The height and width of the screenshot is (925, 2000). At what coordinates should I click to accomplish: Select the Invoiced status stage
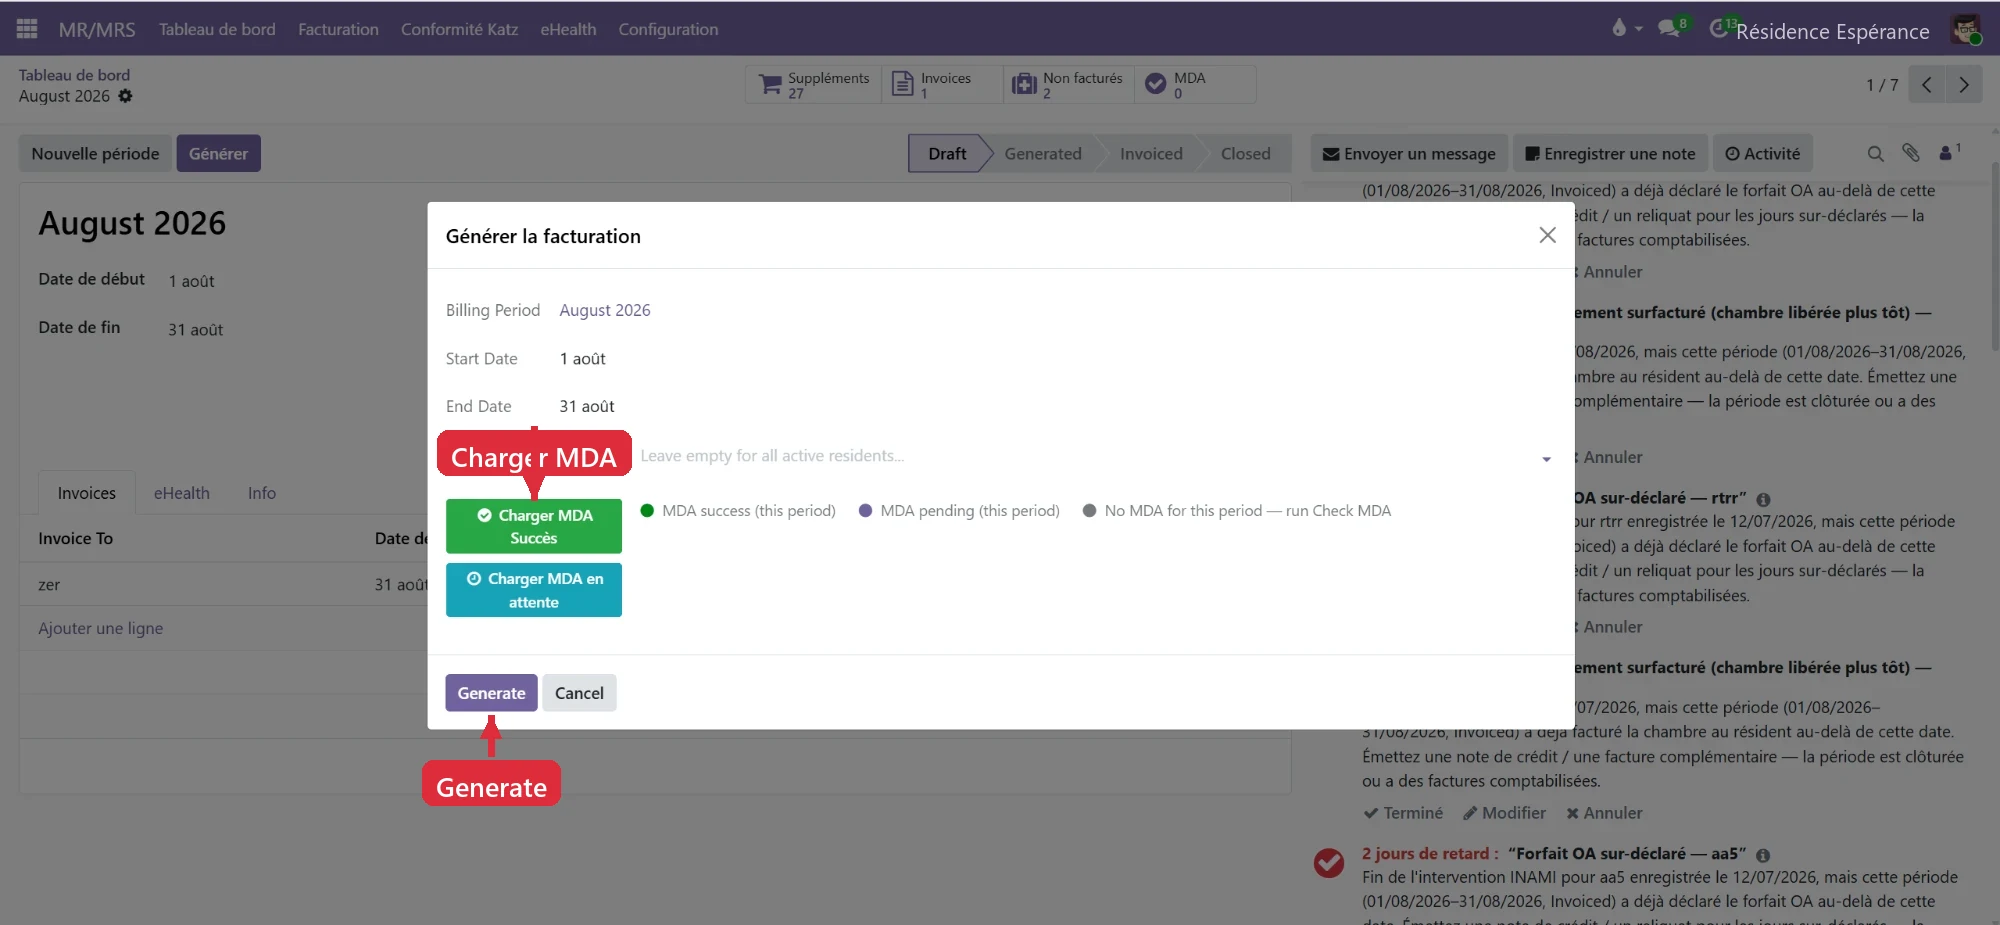point(1151,153)
